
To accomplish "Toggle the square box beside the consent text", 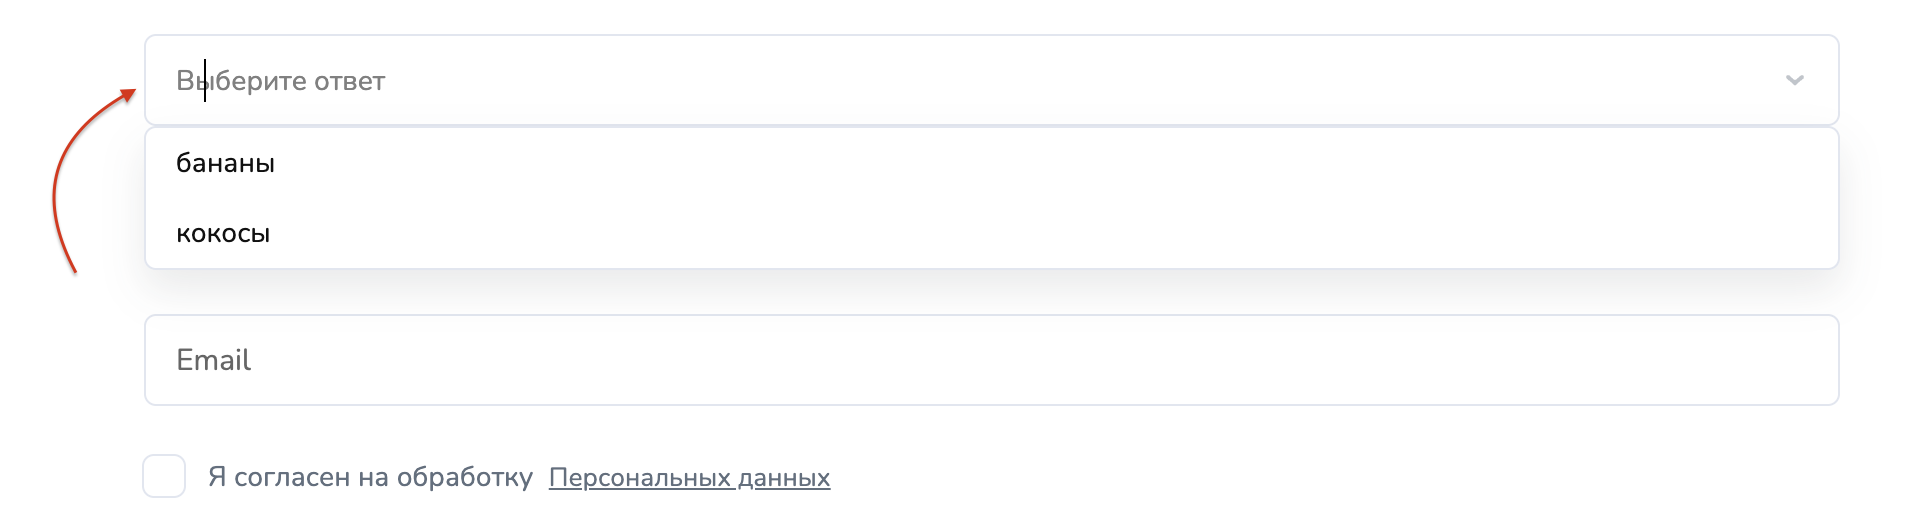I will (x=164, y=476).
